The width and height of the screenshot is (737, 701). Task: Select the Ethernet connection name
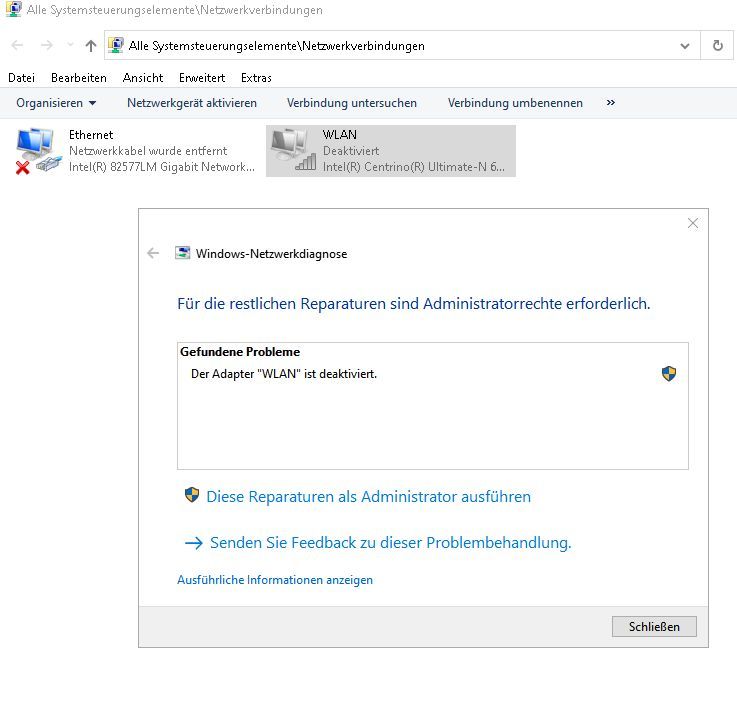pyautogui.click(x=91, y=135)
